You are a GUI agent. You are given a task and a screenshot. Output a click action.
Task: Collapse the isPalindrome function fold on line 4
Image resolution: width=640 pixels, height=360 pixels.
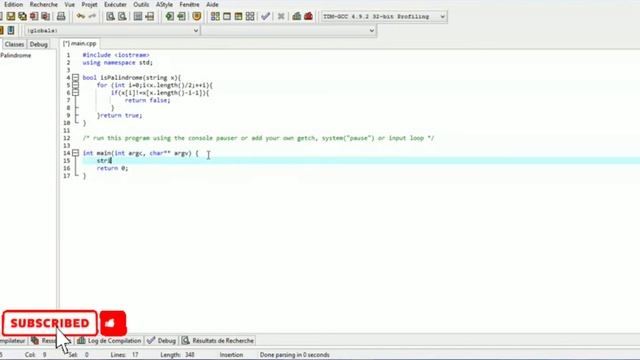(x=76, y=78)
